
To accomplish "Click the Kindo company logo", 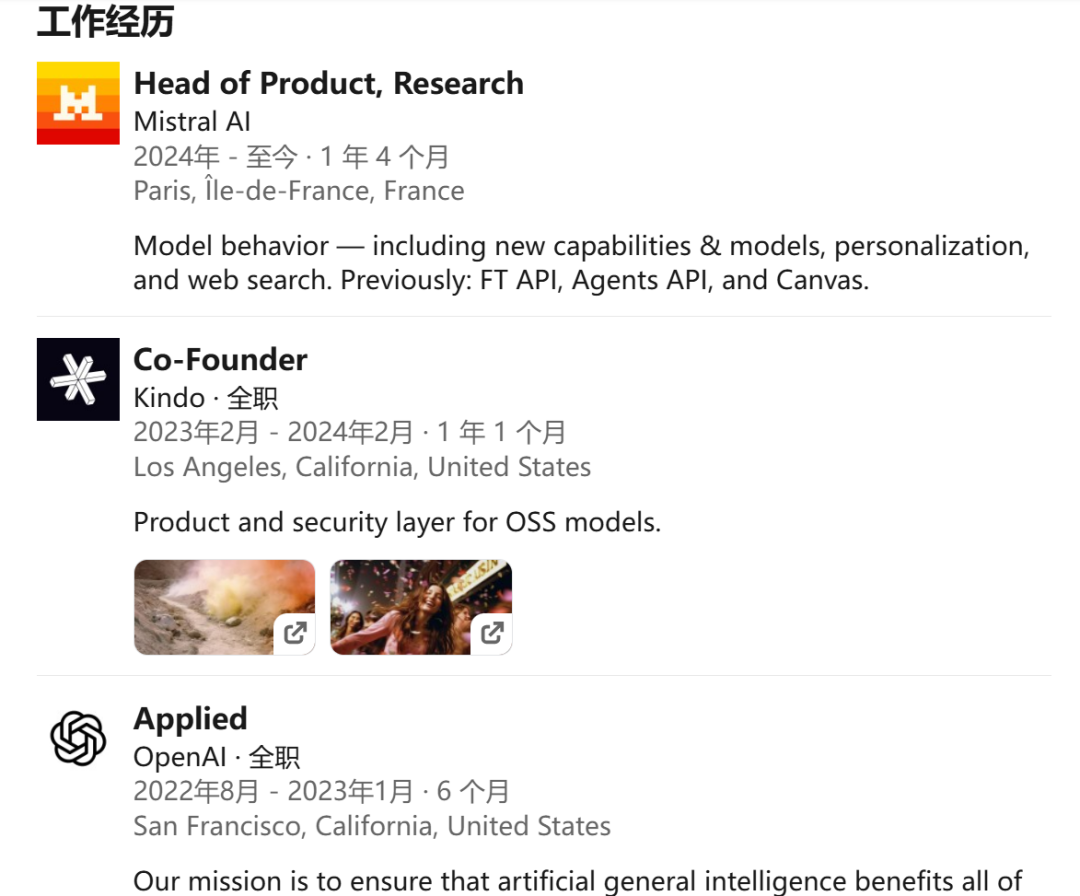I will 78,379.
